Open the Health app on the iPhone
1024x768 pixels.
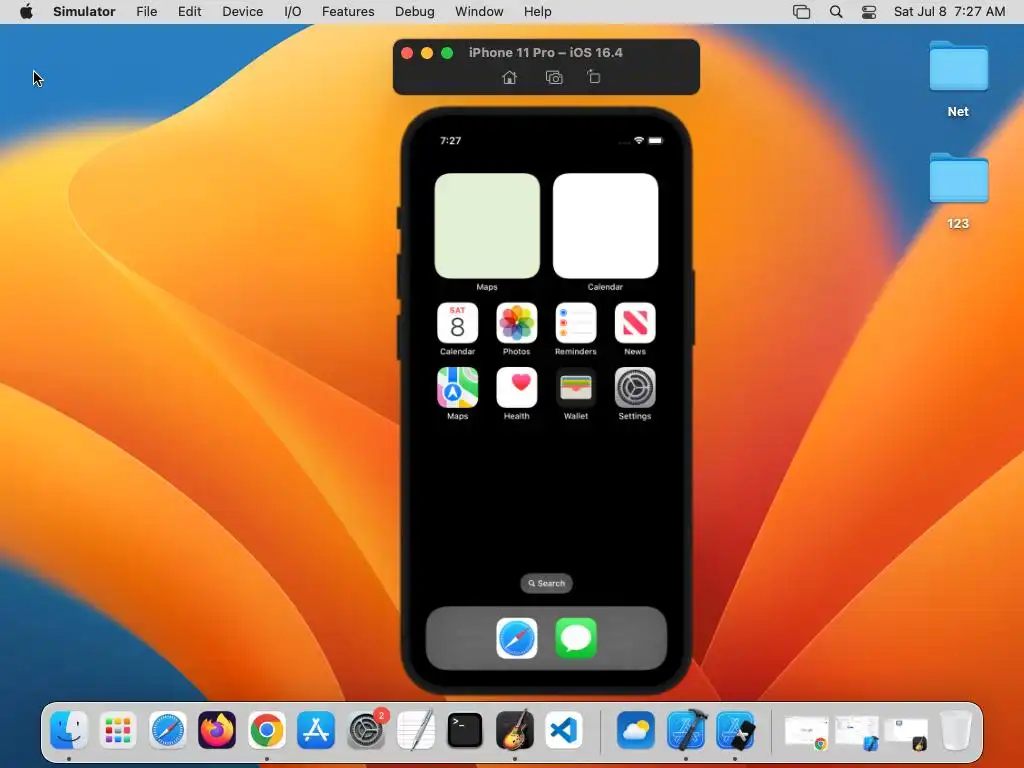(x=517, y=387)
